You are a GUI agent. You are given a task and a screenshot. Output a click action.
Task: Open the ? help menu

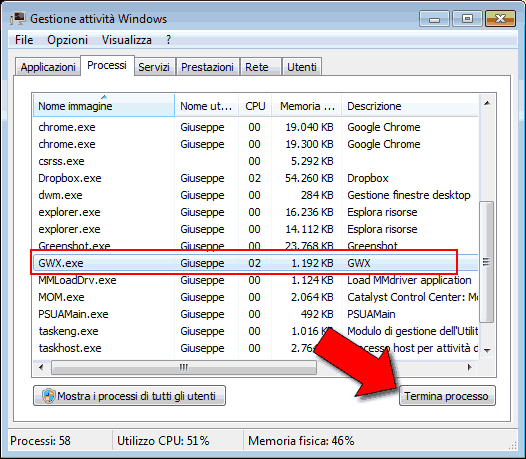click(x=168, y=40)
